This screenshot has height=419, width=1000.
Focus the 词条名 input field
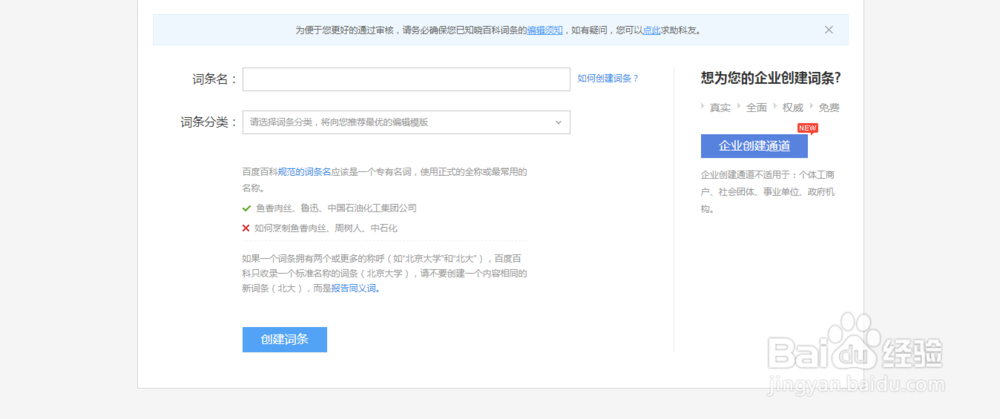(x=406, y=79)
